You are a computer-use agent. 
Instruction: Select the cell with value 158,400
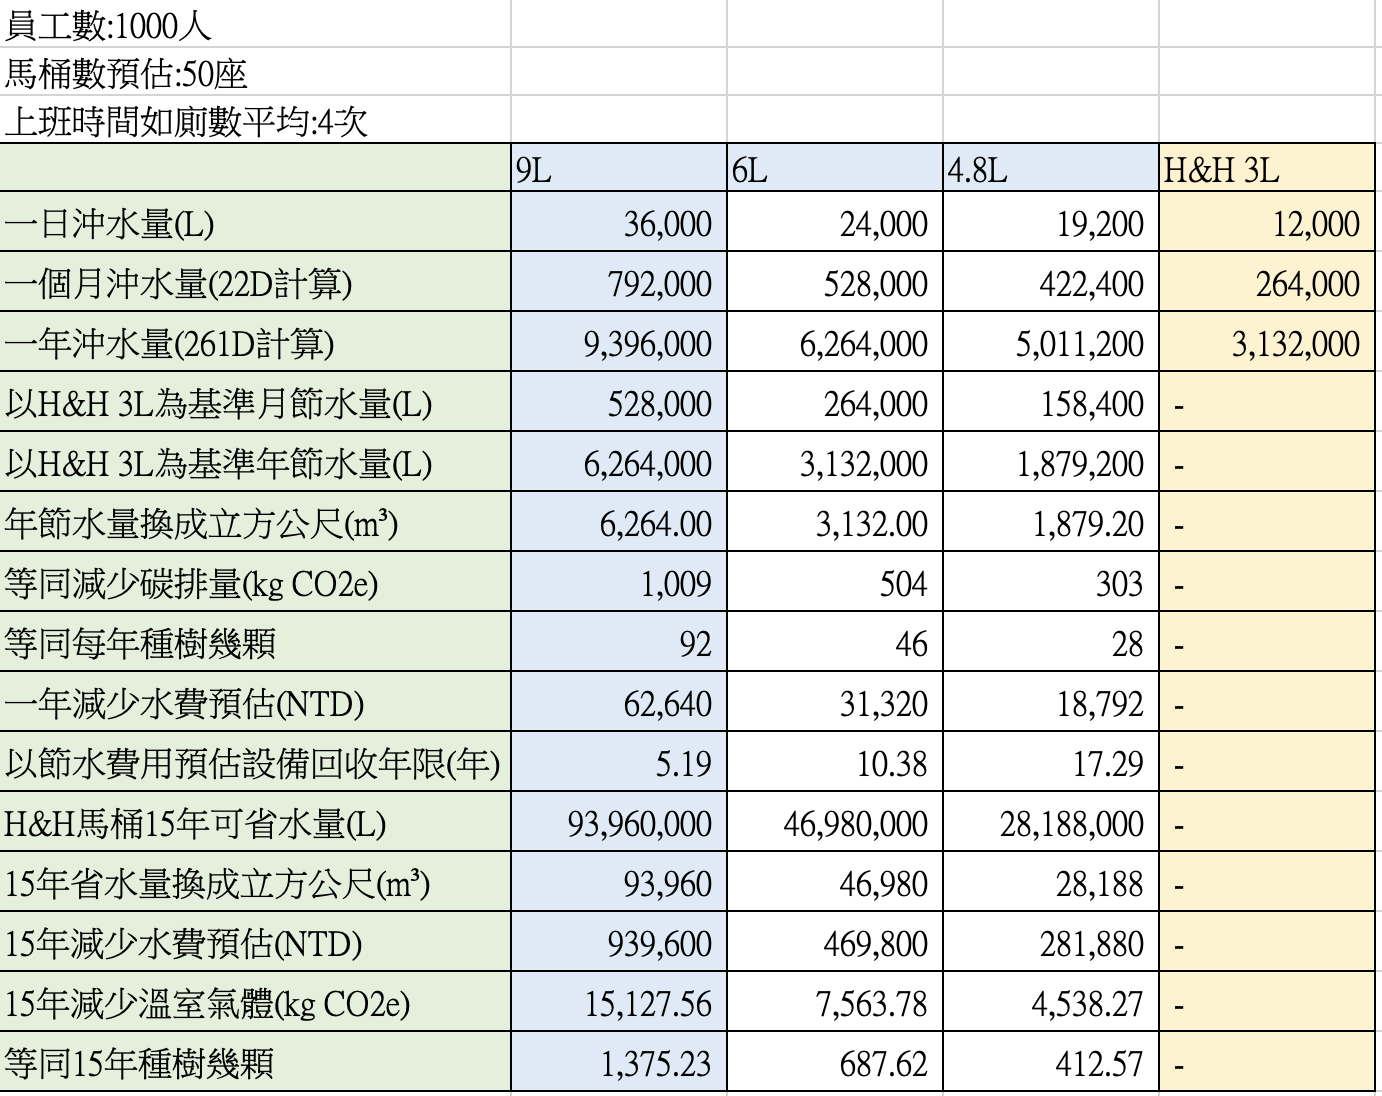click(1051, 402)
